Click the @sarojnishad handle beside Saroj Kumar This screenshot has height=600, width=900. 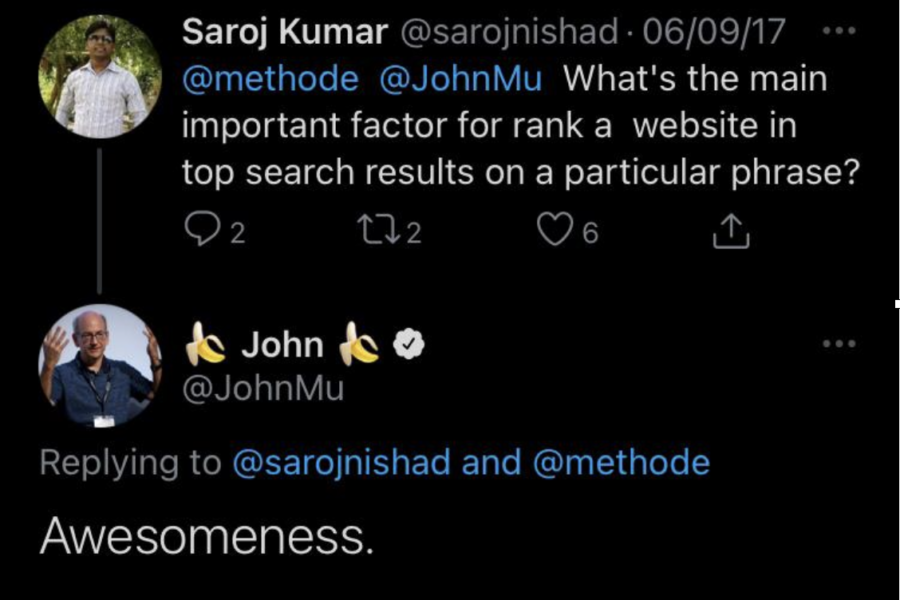click(x=509, y=32)
